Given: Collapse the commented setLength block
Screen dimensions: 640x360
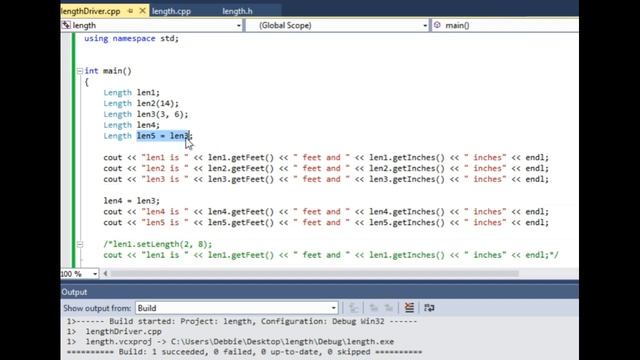Looking at the screenshot, I should pyautogui.click(x=80, y=244).
